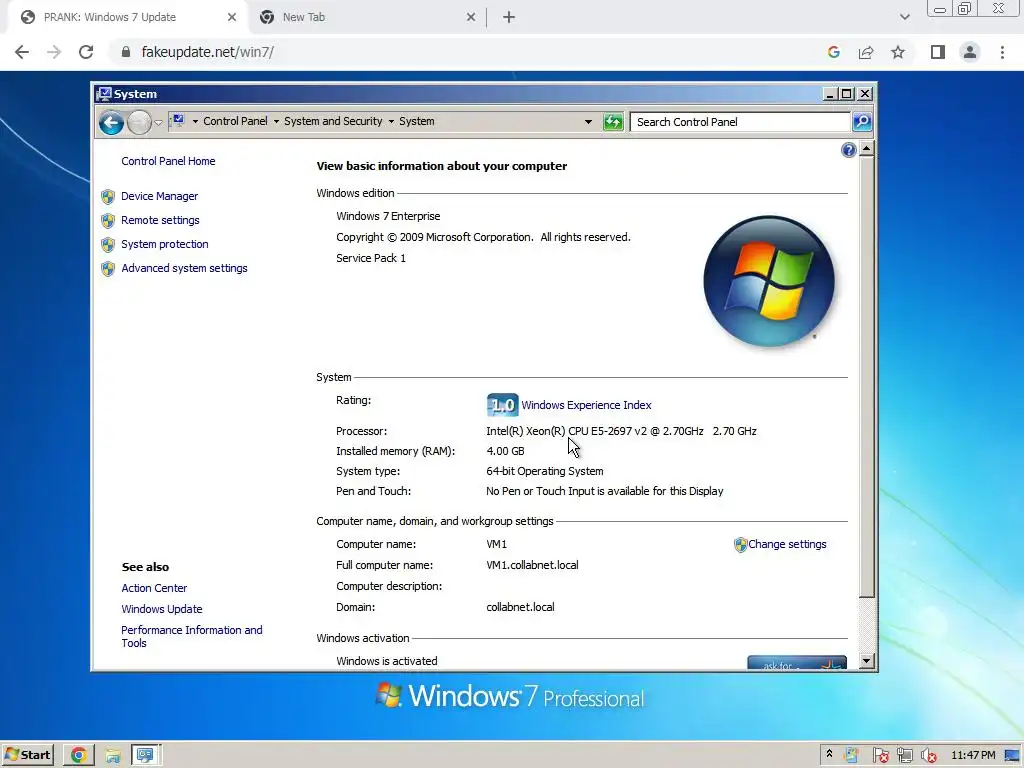Click the computer icon in address bar
The width and height of the screenshot is (1024, 768).
pos(178,121)
